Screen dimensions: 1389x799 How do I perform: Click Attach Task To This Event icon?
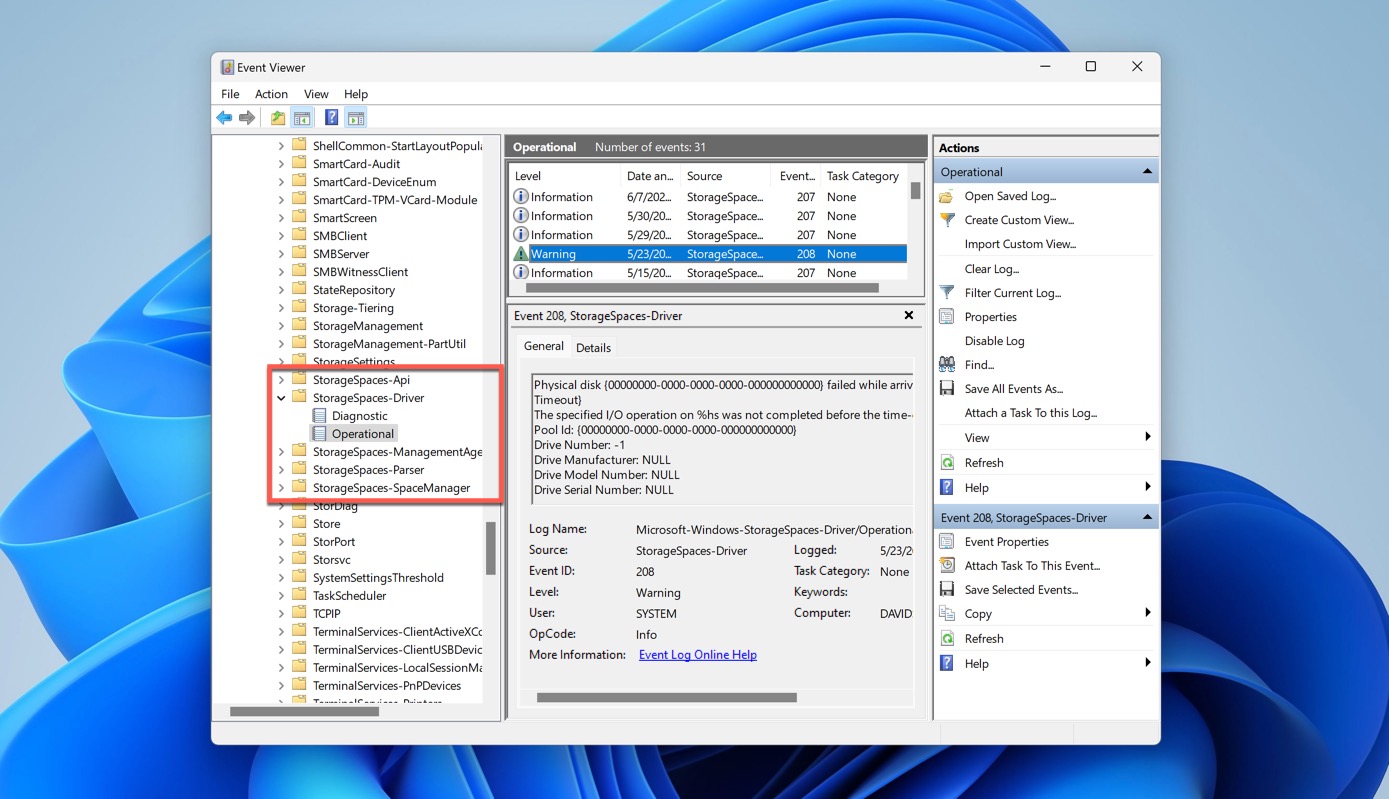pyautogui.click(x=947, y=566)
